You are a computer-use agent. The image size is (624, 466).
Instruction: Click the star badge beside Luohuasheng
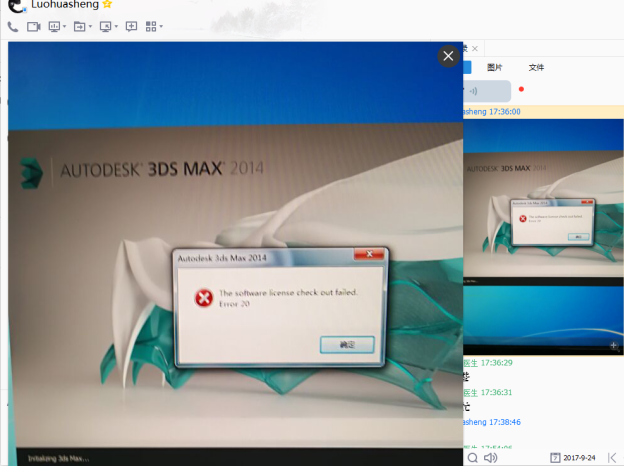107,4
